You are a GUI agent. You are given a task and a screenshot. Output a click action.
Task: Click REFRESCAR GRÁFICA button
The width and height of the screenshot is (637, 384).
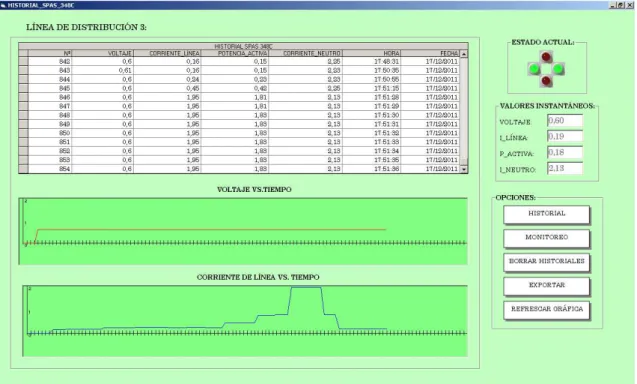(x=546, y=310)
